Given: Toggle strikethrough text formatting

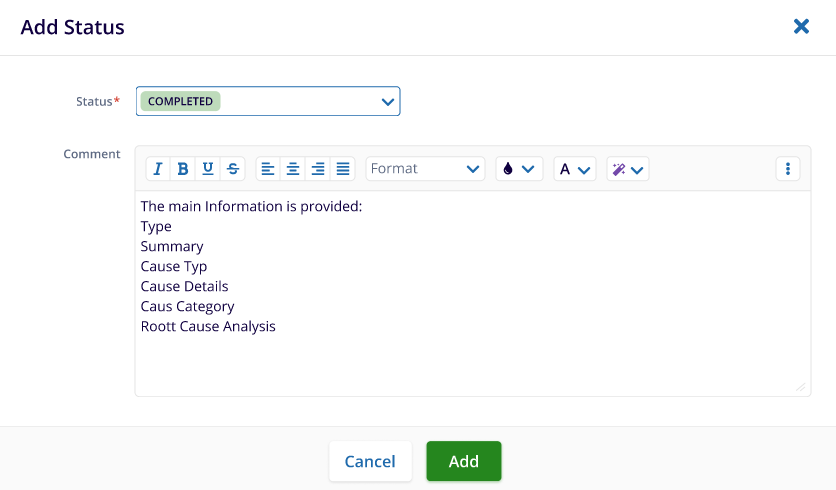Looking at the screenshot, I should 233,169.
